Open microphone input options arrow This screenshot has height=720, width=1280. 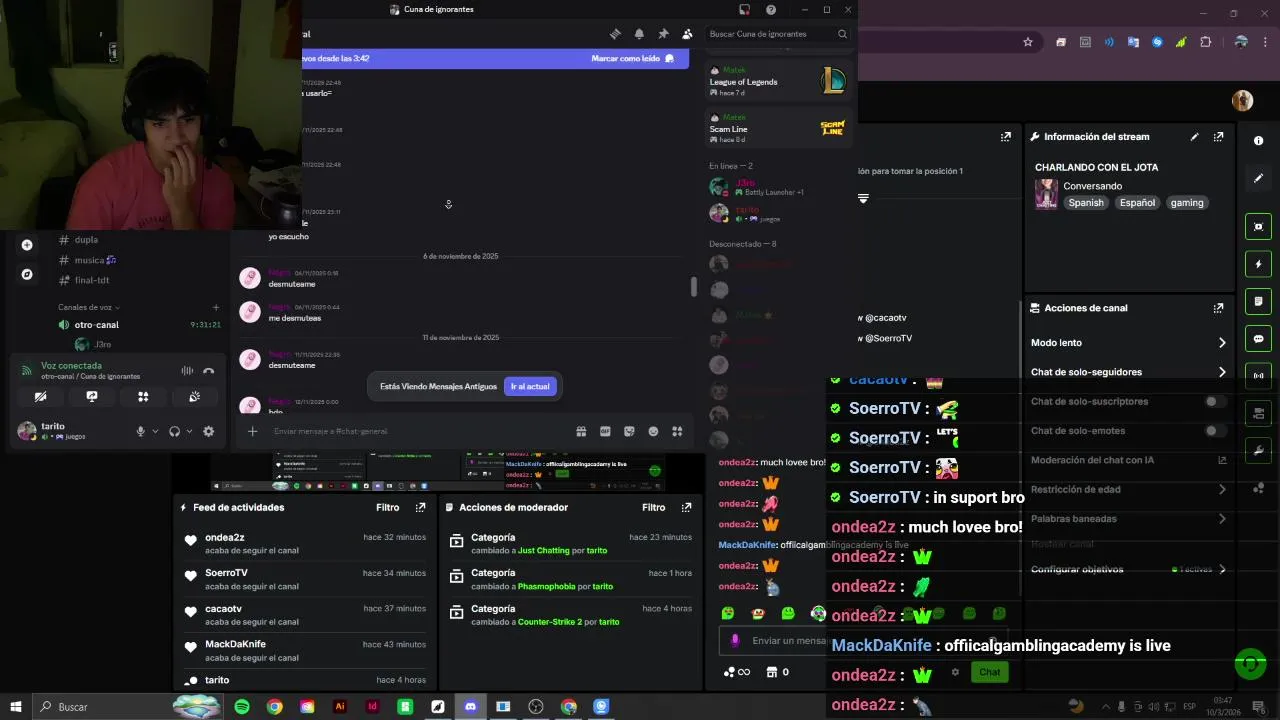point(155,431)
